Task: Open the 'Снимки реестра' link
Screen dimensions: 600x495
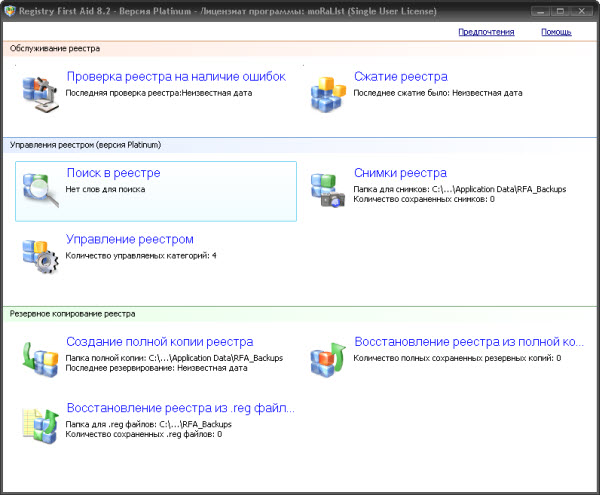Action: click(x=400, y=173)
